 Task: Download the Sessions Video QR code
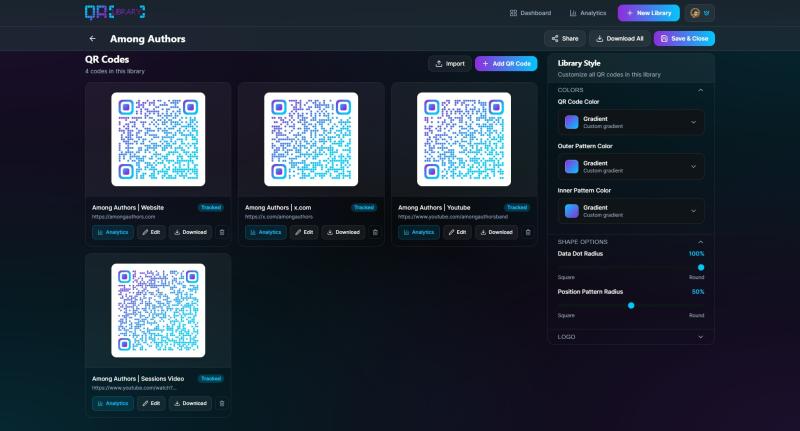190,403
